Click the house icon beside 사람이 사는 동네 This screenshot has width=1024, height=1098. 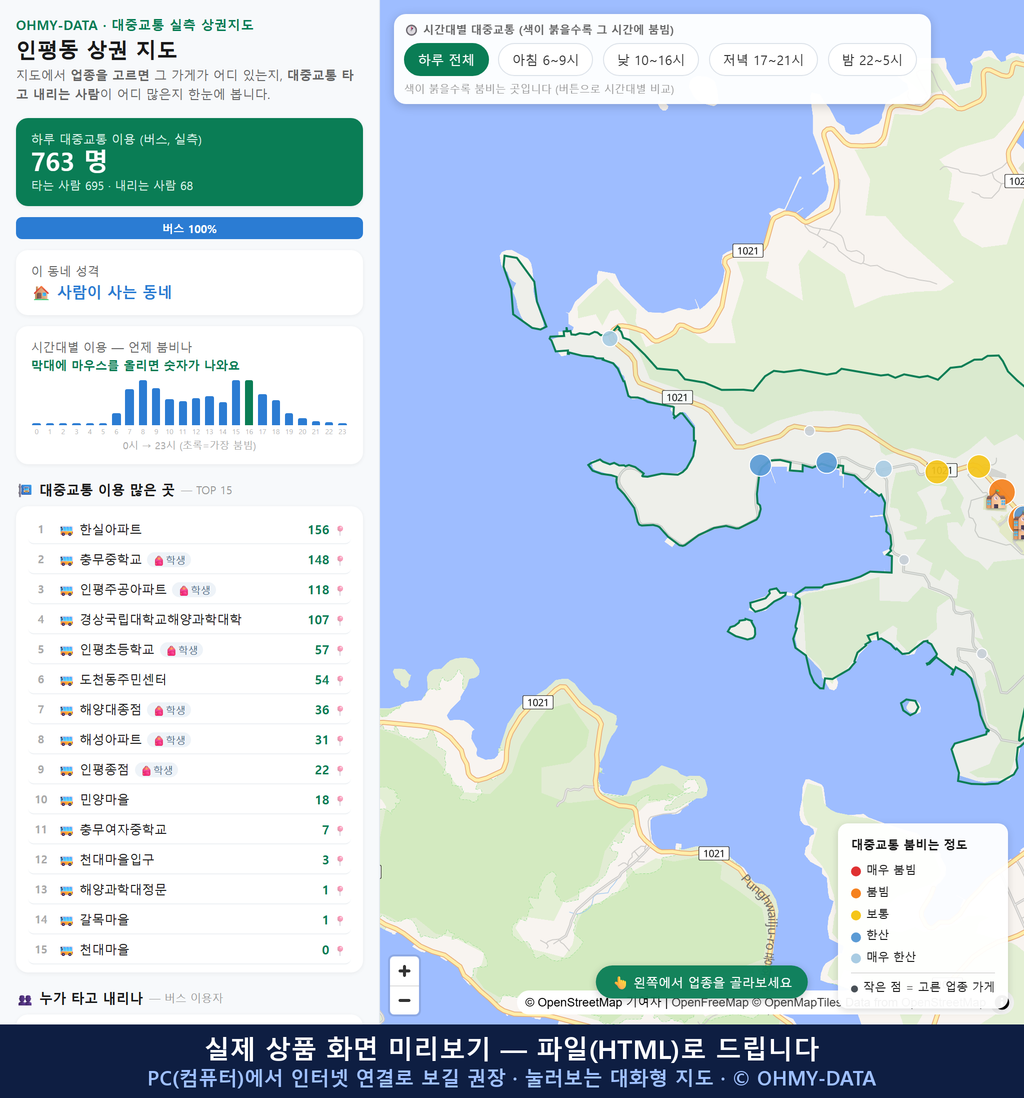tap(41, 293)
